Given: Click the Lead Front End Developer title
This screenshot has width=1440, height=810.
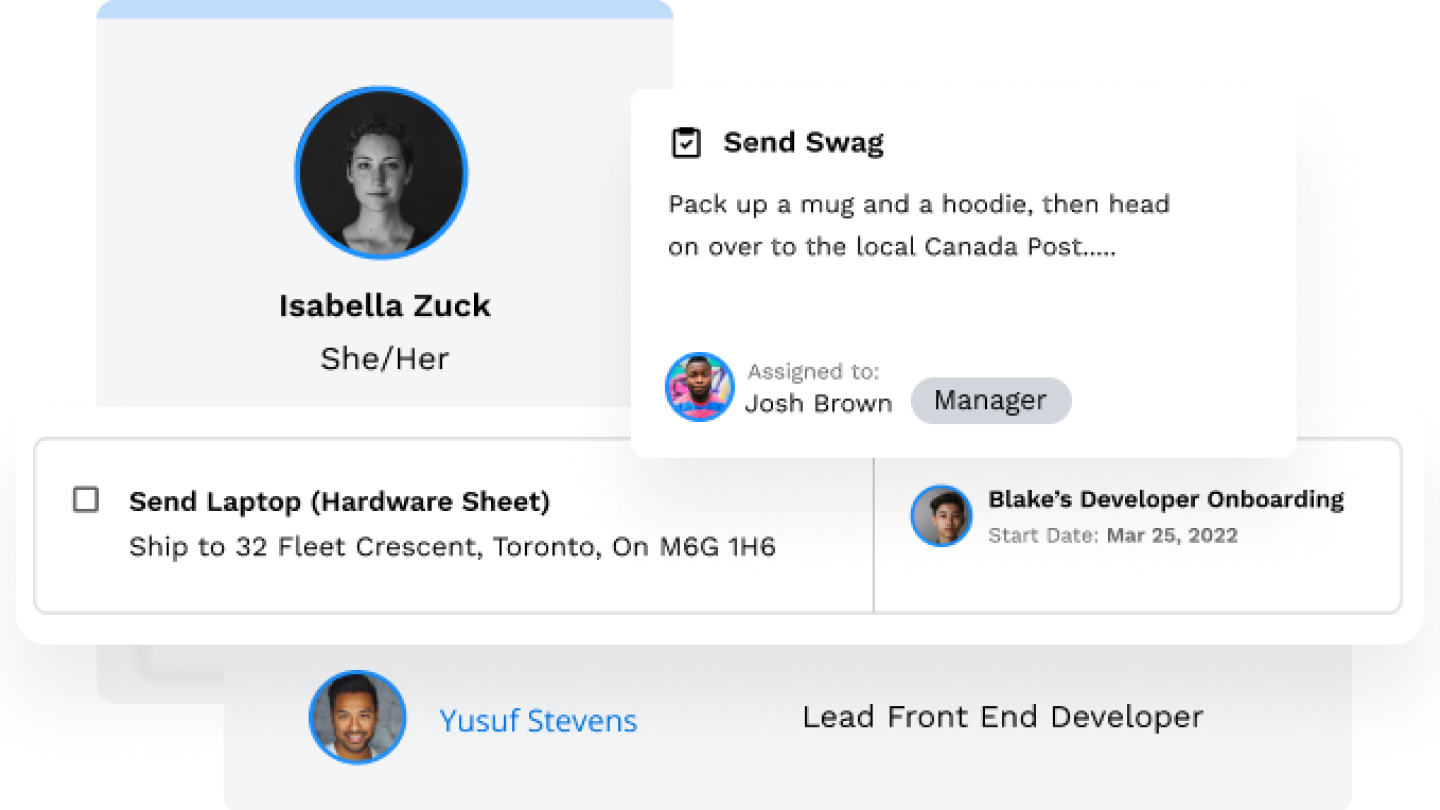Looking at the screenshot, I should [1002, 717].
